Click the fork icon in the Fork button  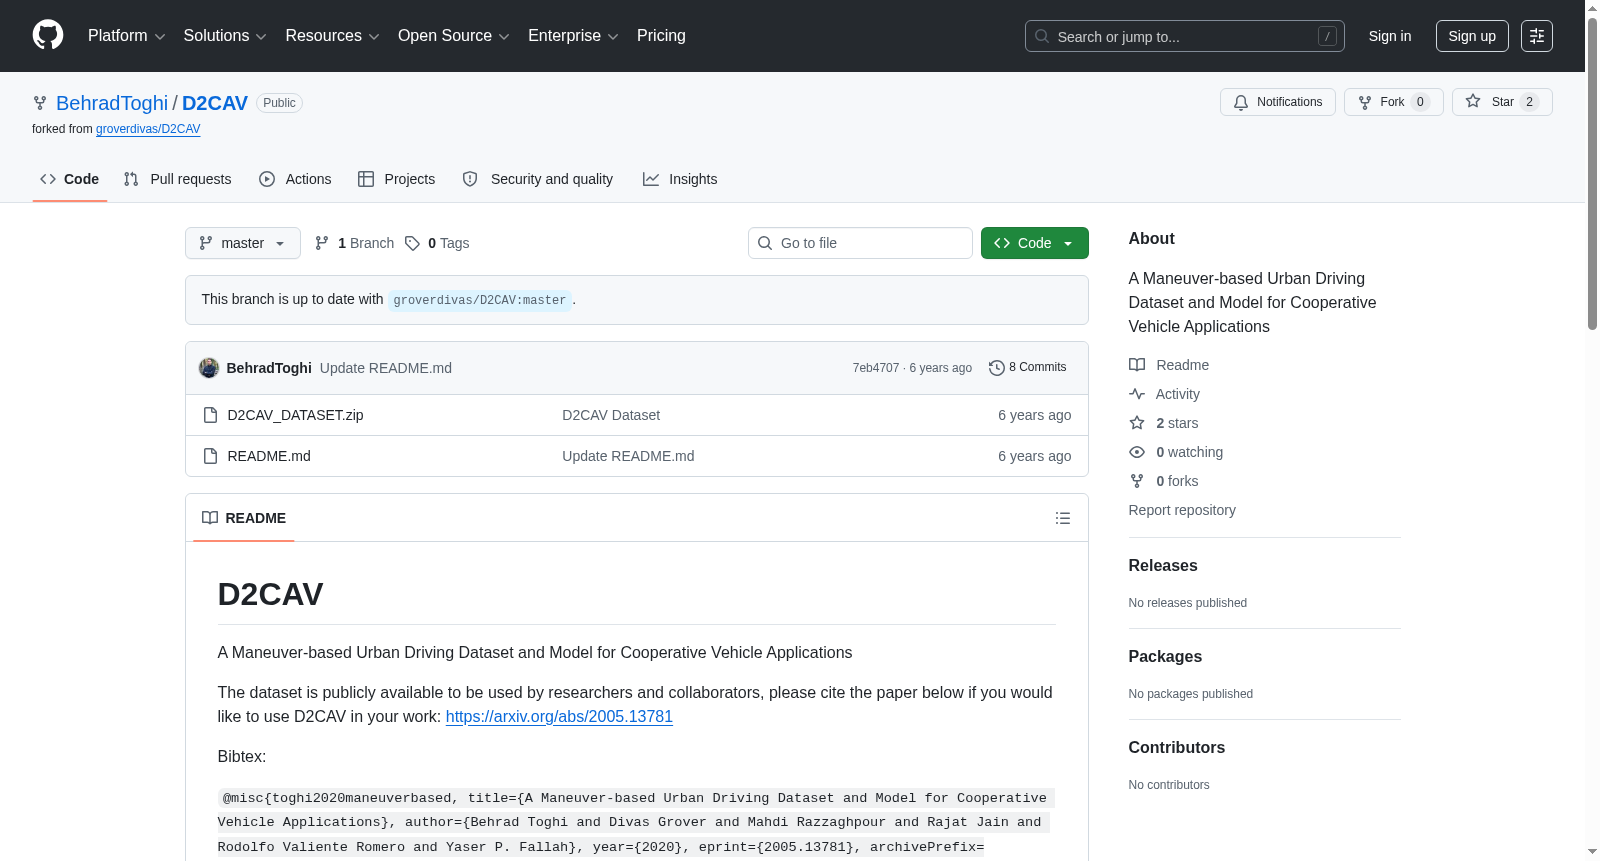pos(1365,102)
